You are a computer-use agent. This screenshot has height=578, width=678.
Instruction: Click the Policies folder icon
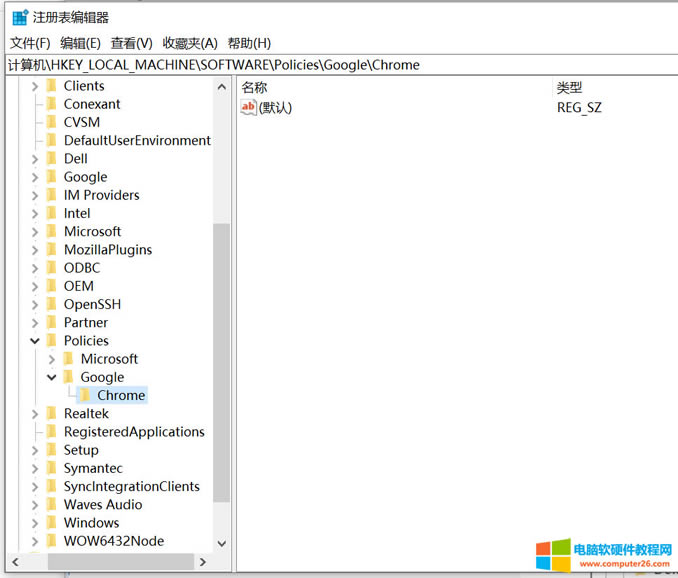[52, 341]
